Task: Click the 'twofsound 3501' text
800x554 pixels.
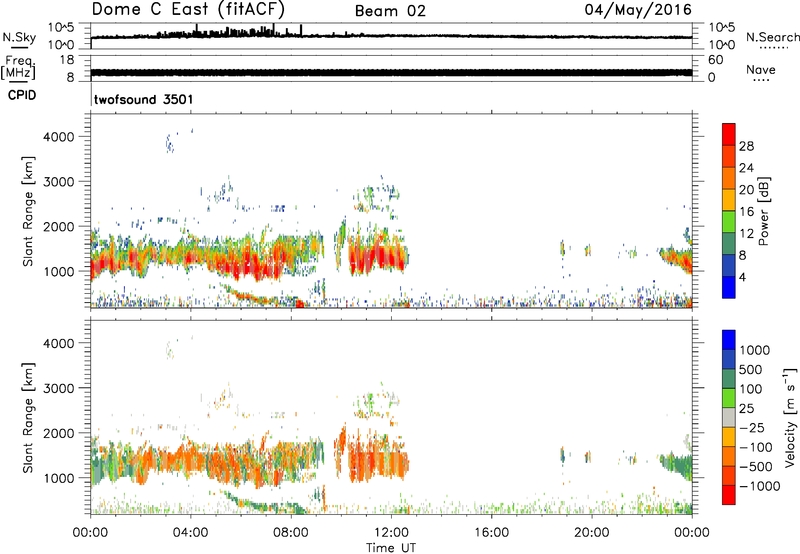Action: [143, 99]
